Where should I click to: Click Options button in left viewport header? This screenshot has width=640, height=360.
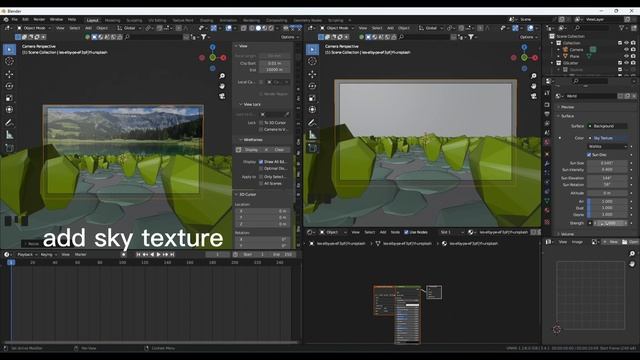point(289,37)
